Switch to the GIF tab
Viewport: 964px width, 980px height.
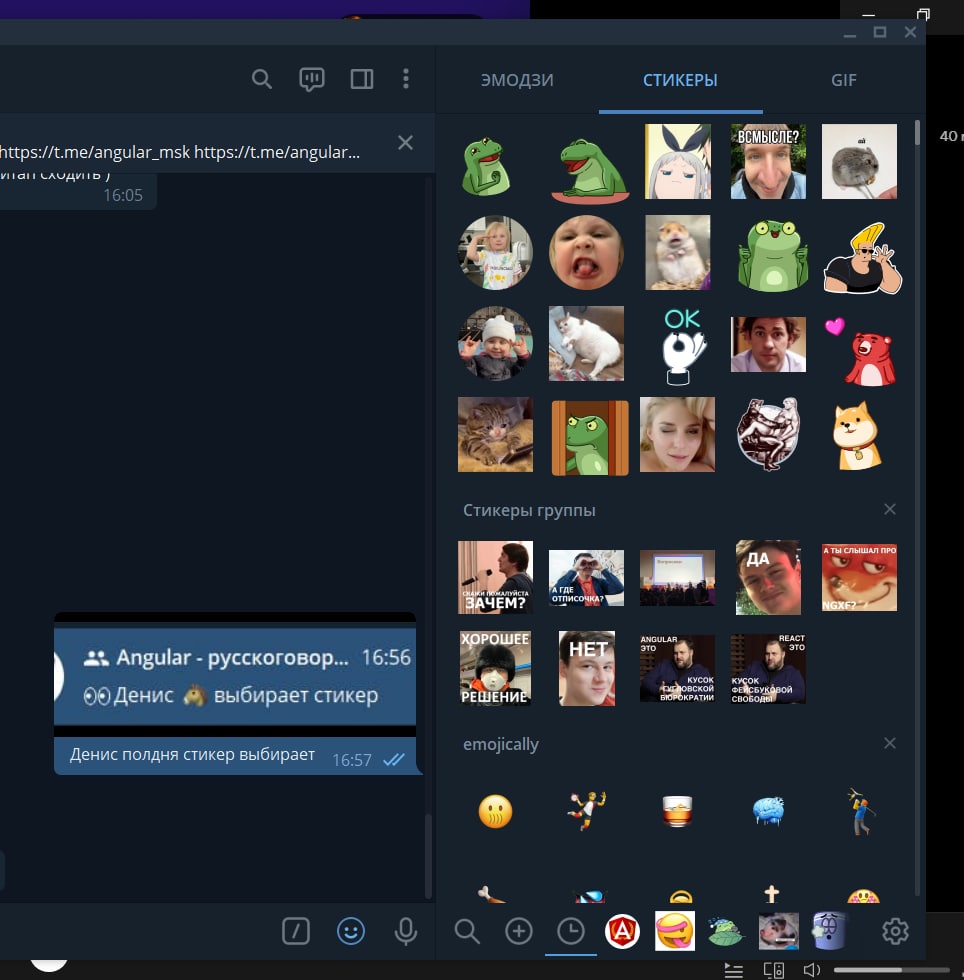(x=843, y=80)
